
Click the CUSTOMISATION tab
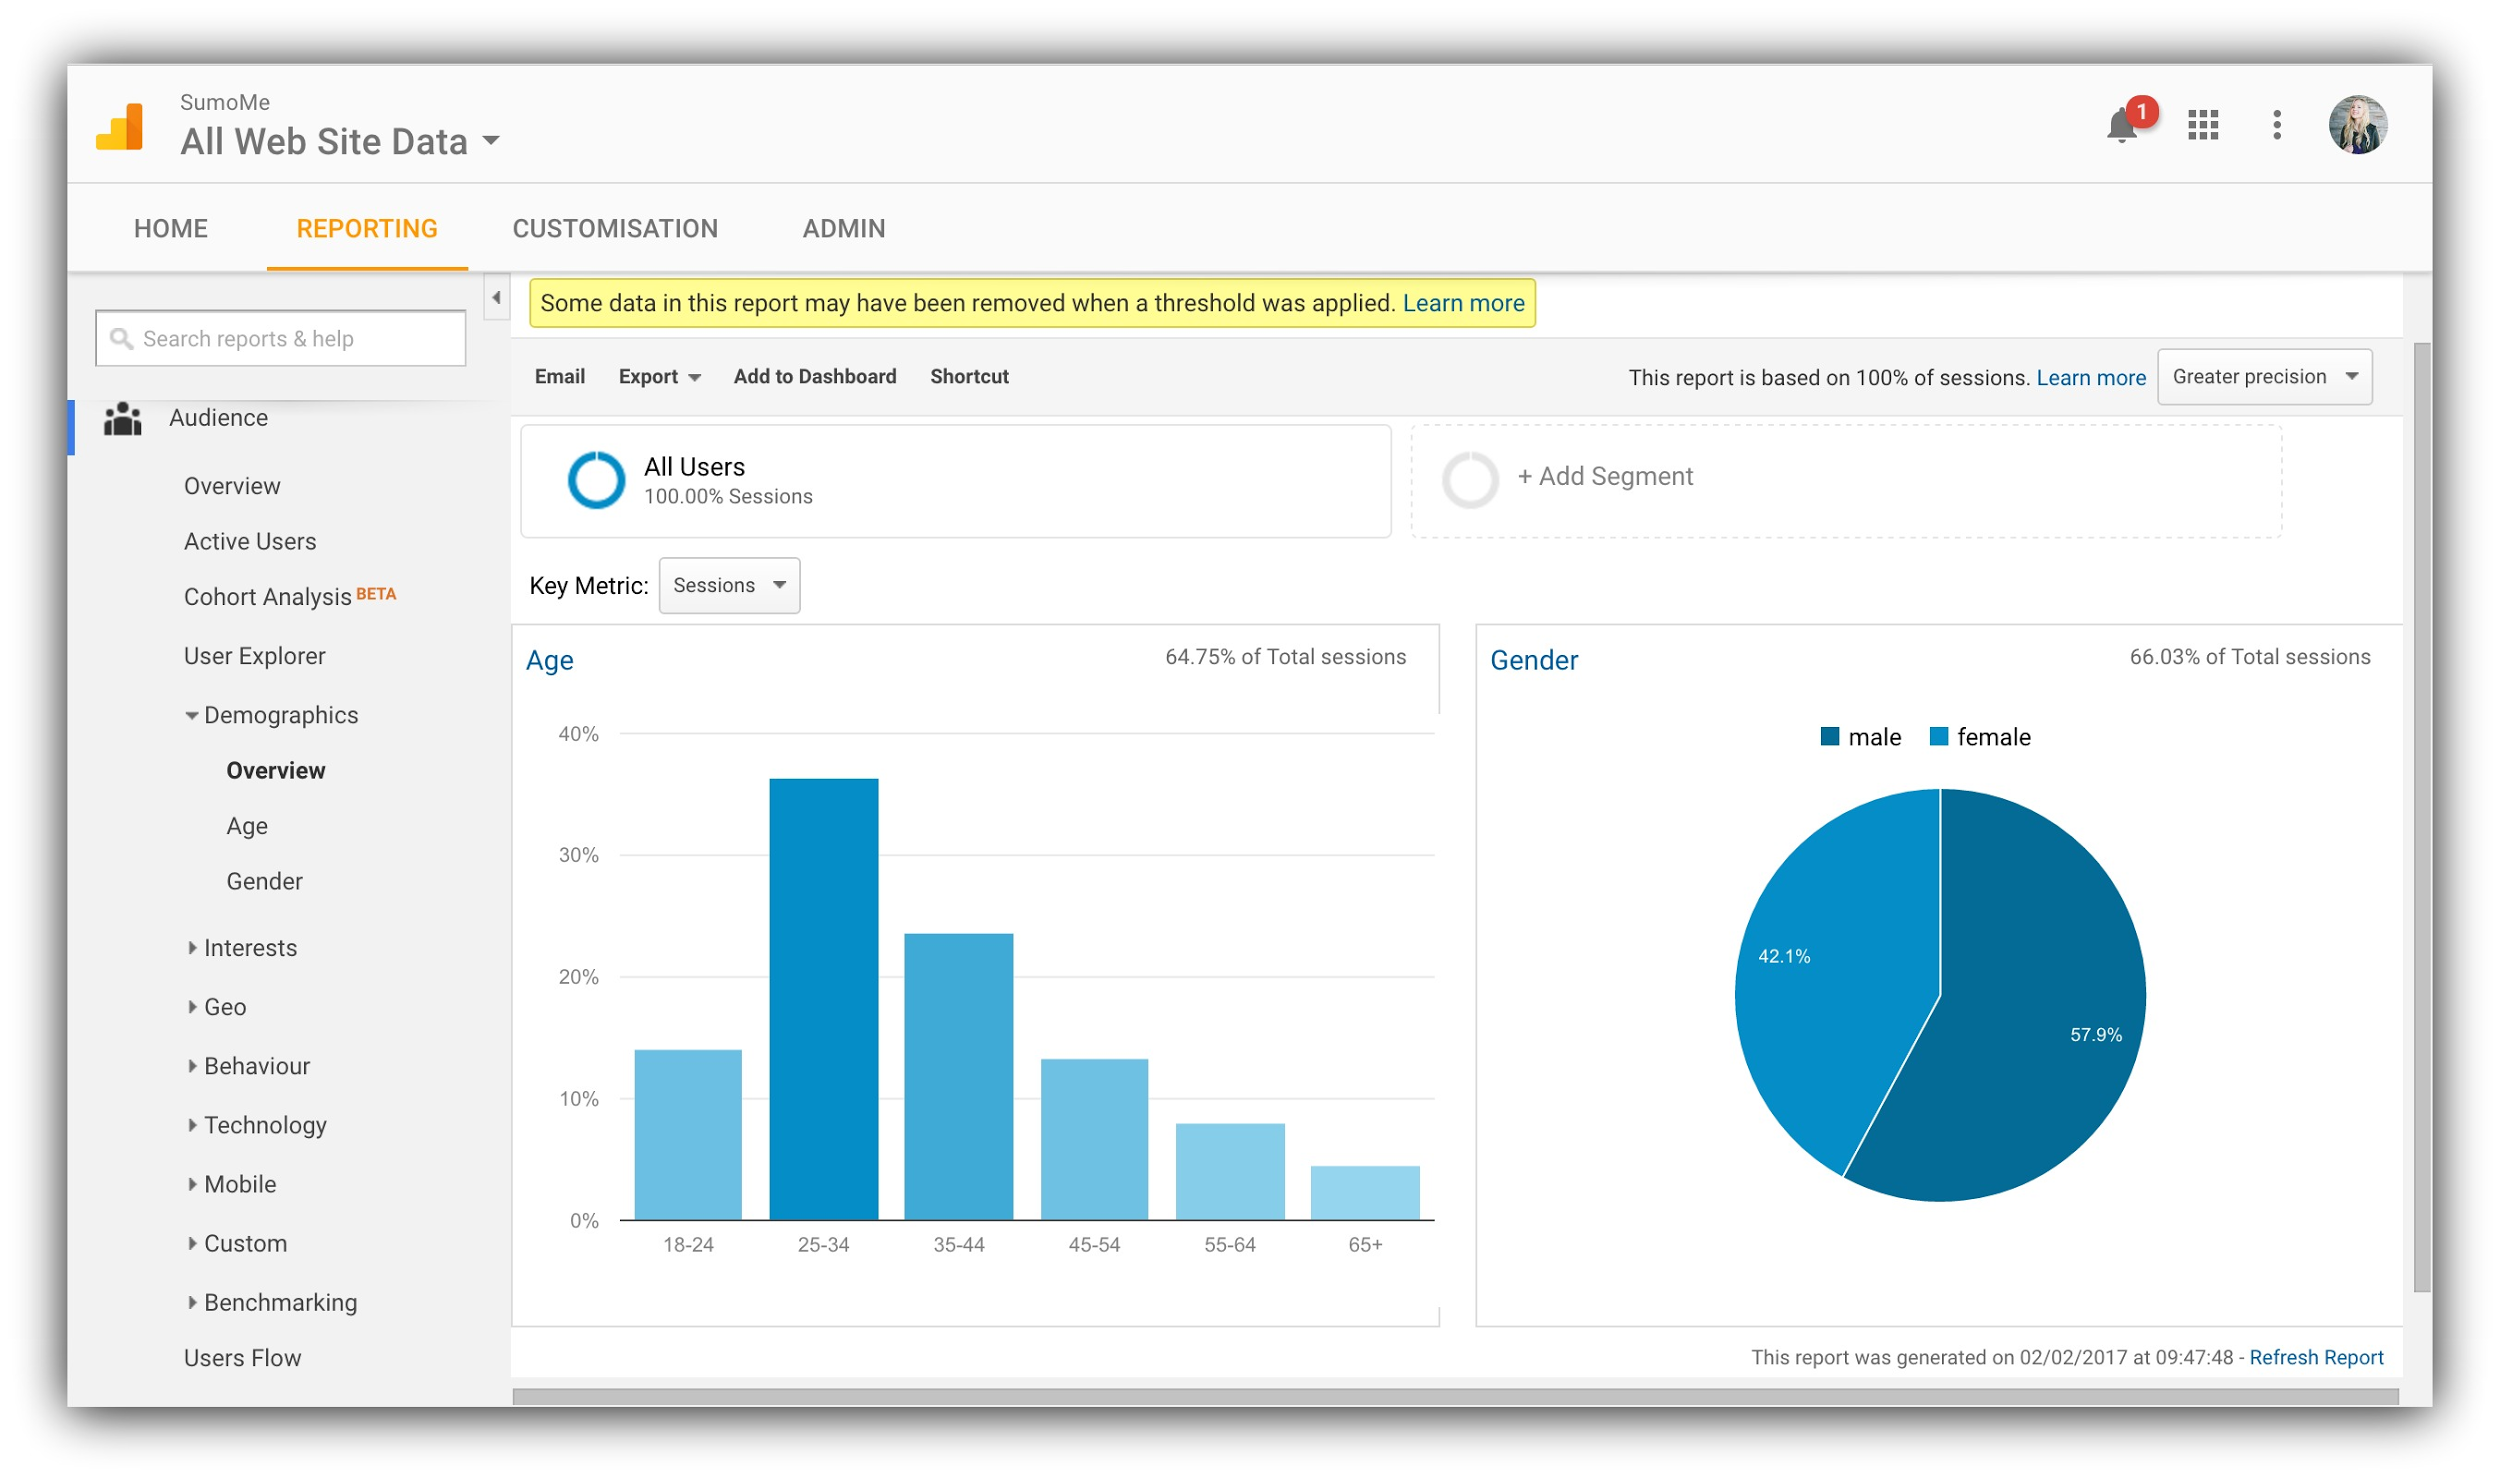(614, 229)
